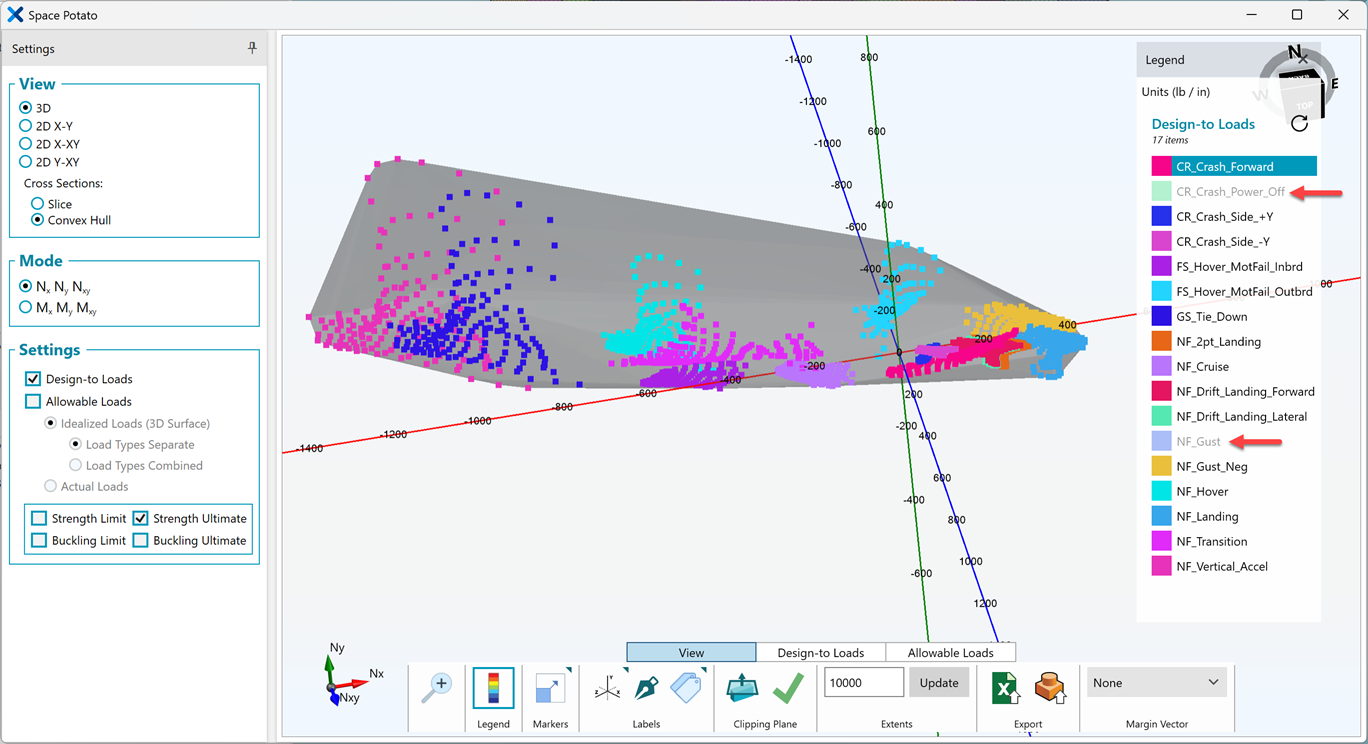Image resolution: width=1368 pixels, height=744 pixels.
Task: Select the 2D X-Y view option
Action: (x=26, y=126)
